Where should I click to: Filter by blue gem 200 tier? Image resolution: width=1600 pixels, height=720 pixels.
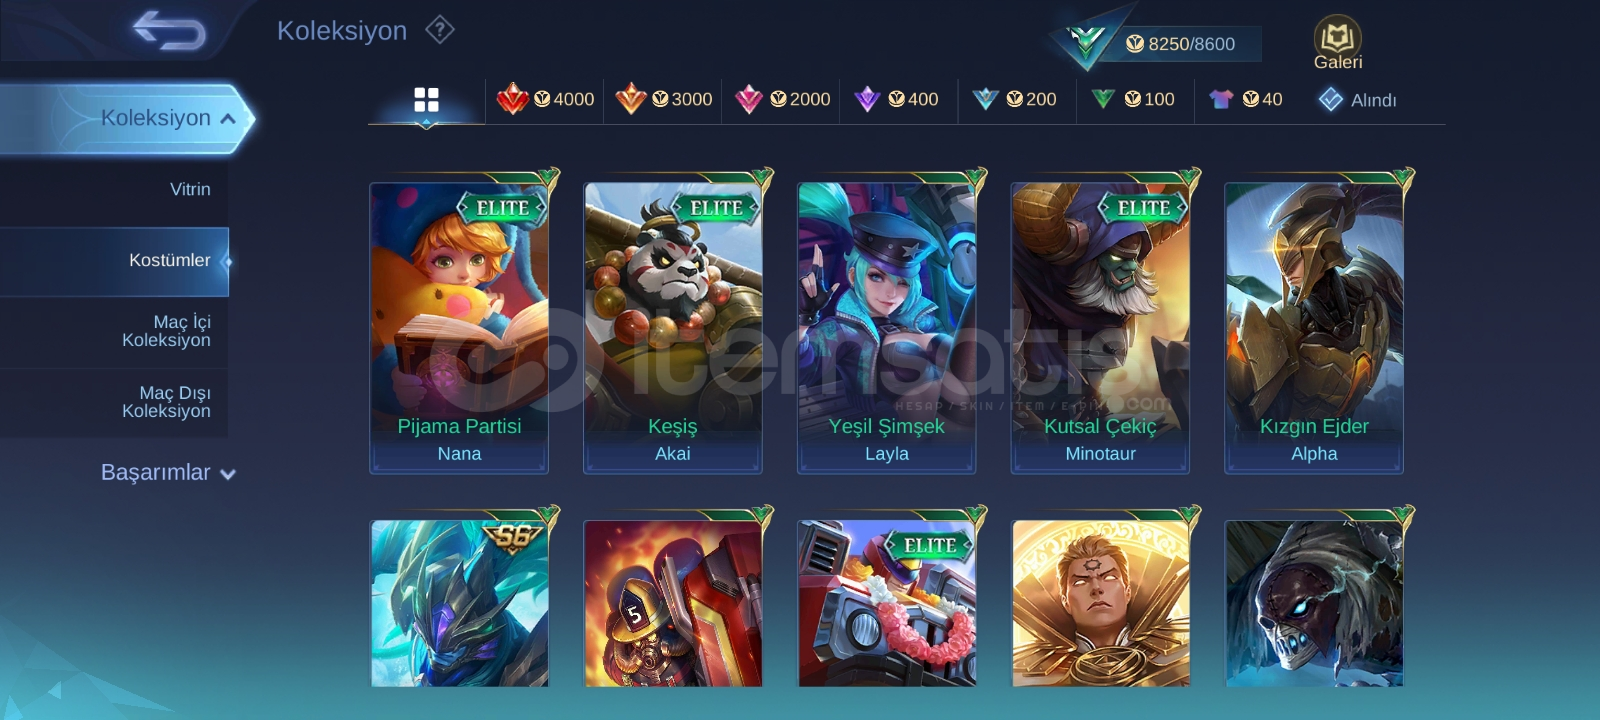click(x=1014, y=99)
